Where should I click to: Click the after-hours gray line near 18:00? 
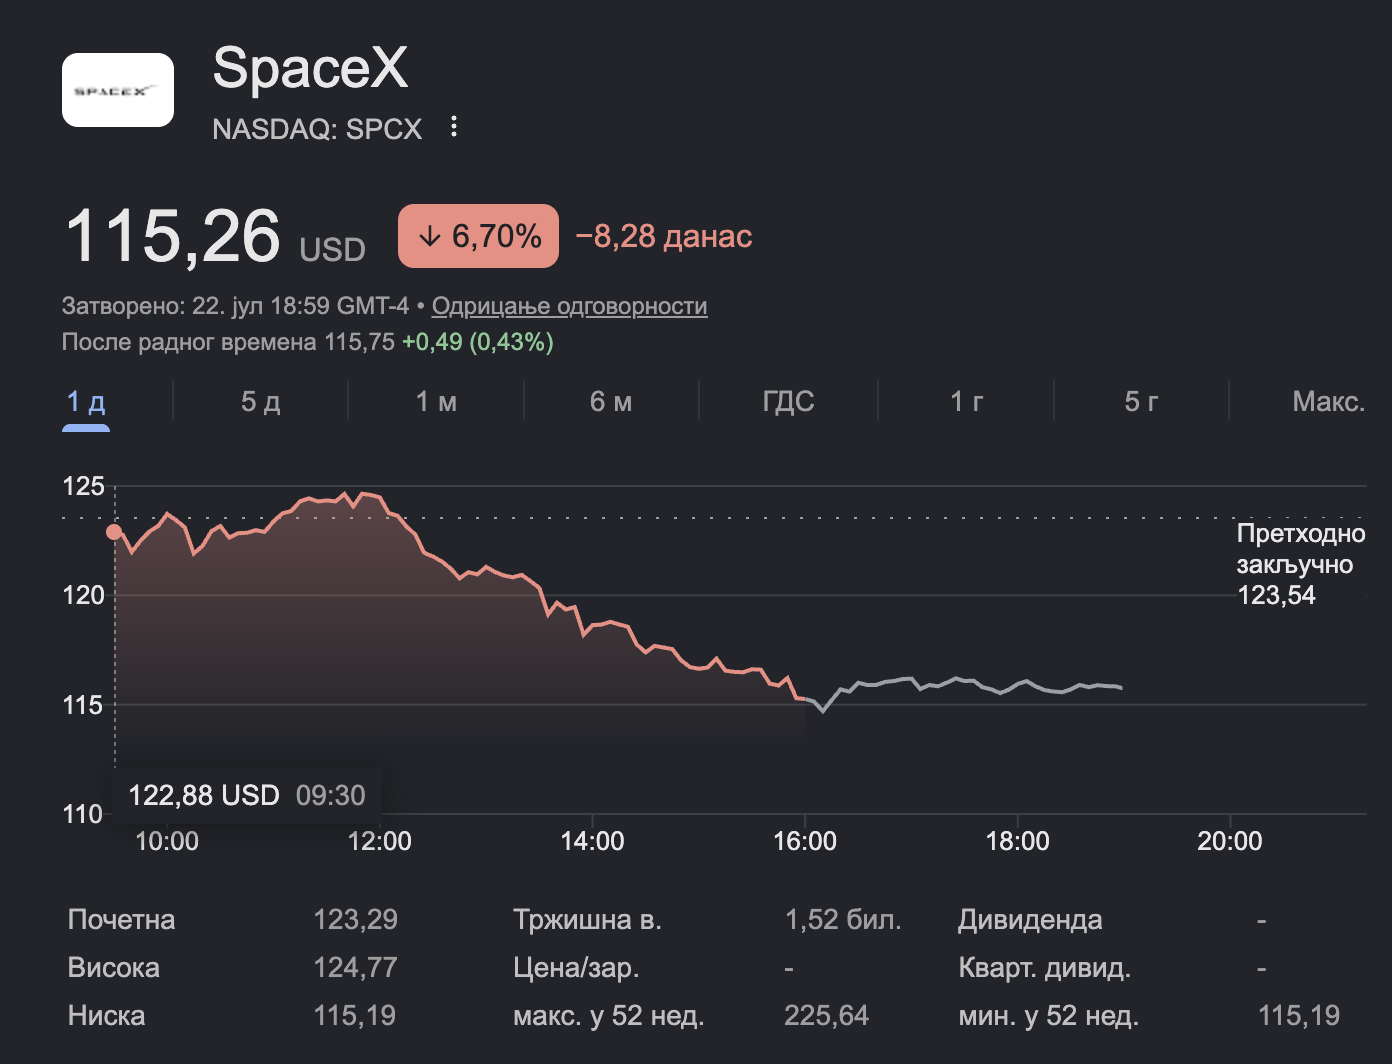coord(1018,683)
